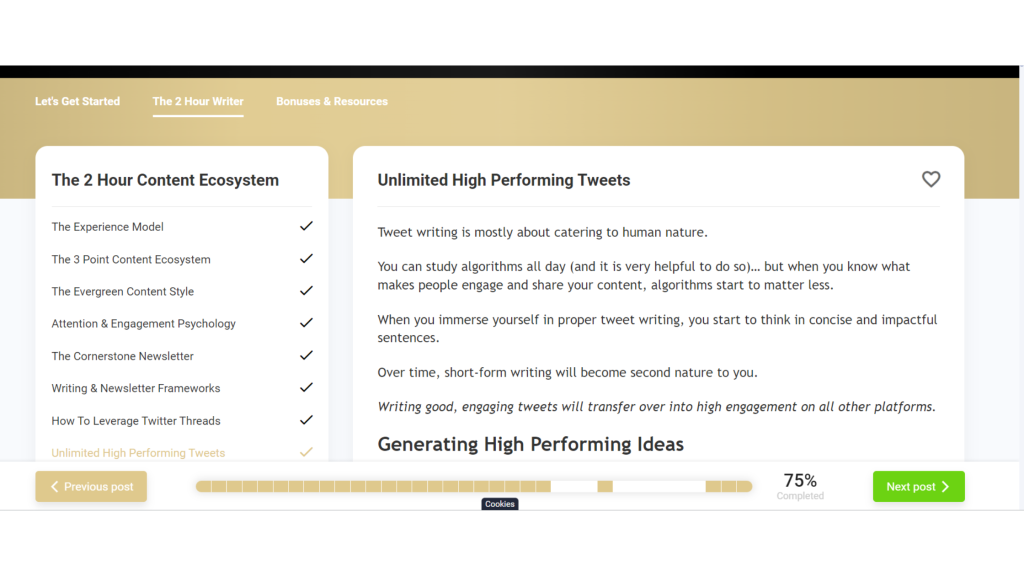Toggle checkmark for The 3 Point Content Ecosystem
Viewport: 1024px width, 576px height.
coord(306,259)
